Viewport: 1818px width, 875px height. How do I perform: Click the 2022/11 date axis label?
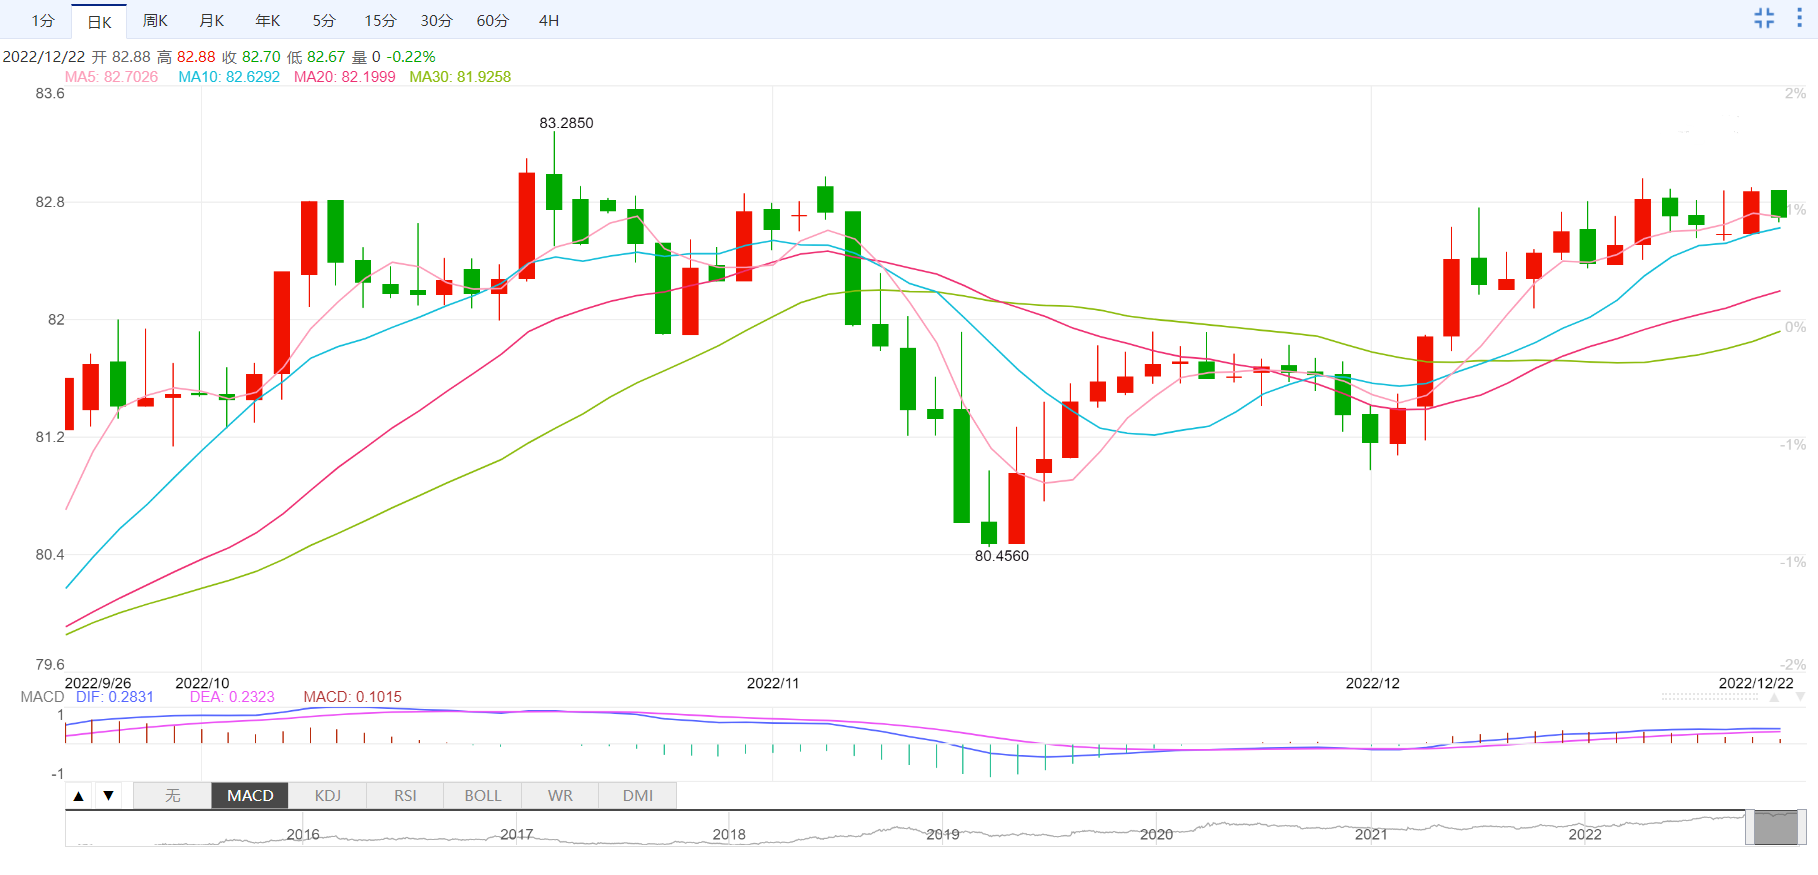pyautogui.click(x=773, y=683)
